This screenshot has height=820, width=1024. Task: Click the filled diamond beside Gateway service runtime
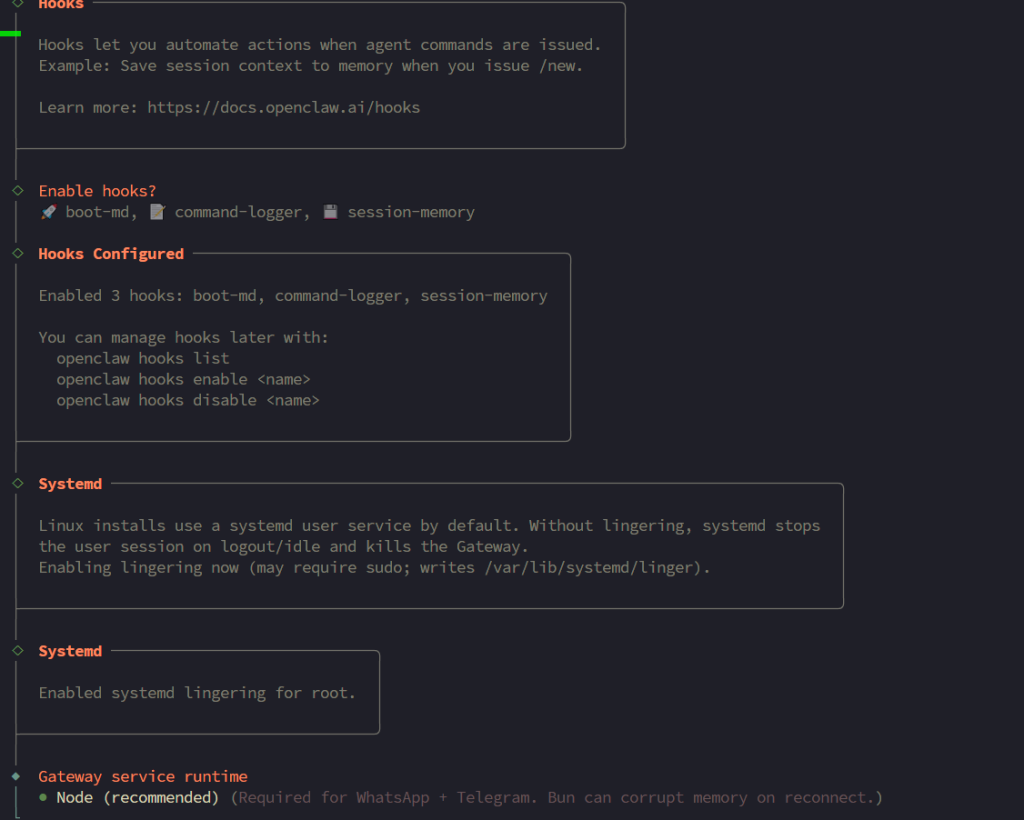(16, 776)
